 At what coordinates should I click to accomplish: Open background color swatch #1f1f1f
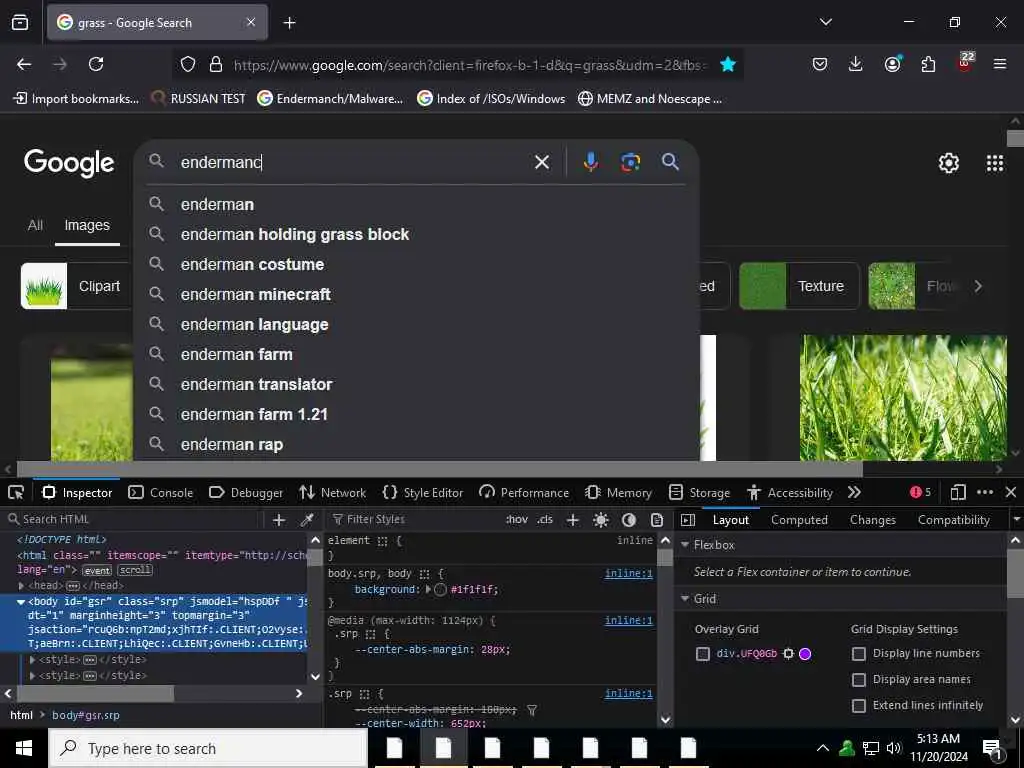click(440, 590)
